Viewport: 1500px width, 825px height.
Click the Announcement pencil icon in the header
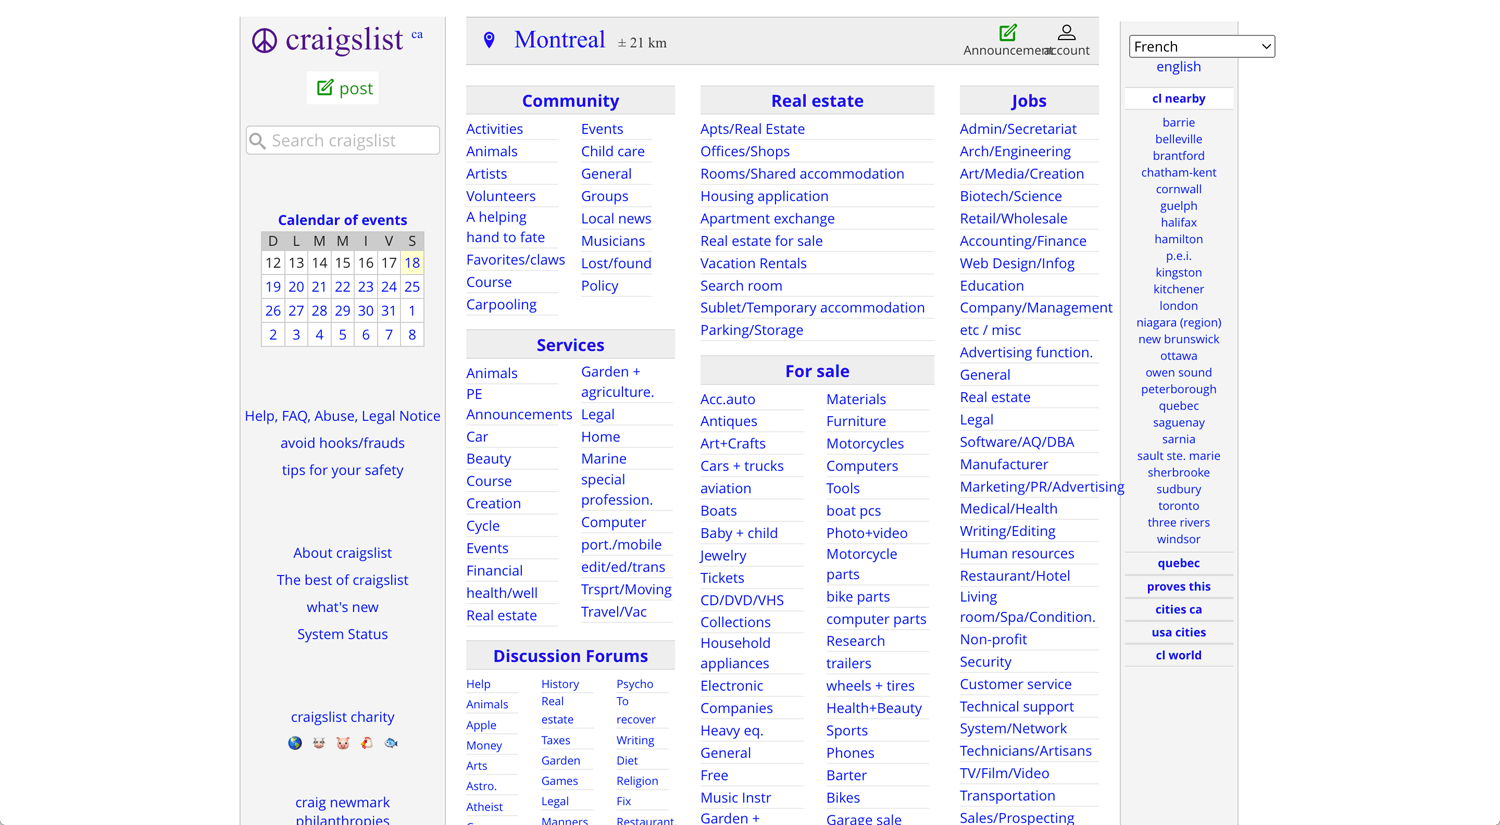click(1008, 33)
